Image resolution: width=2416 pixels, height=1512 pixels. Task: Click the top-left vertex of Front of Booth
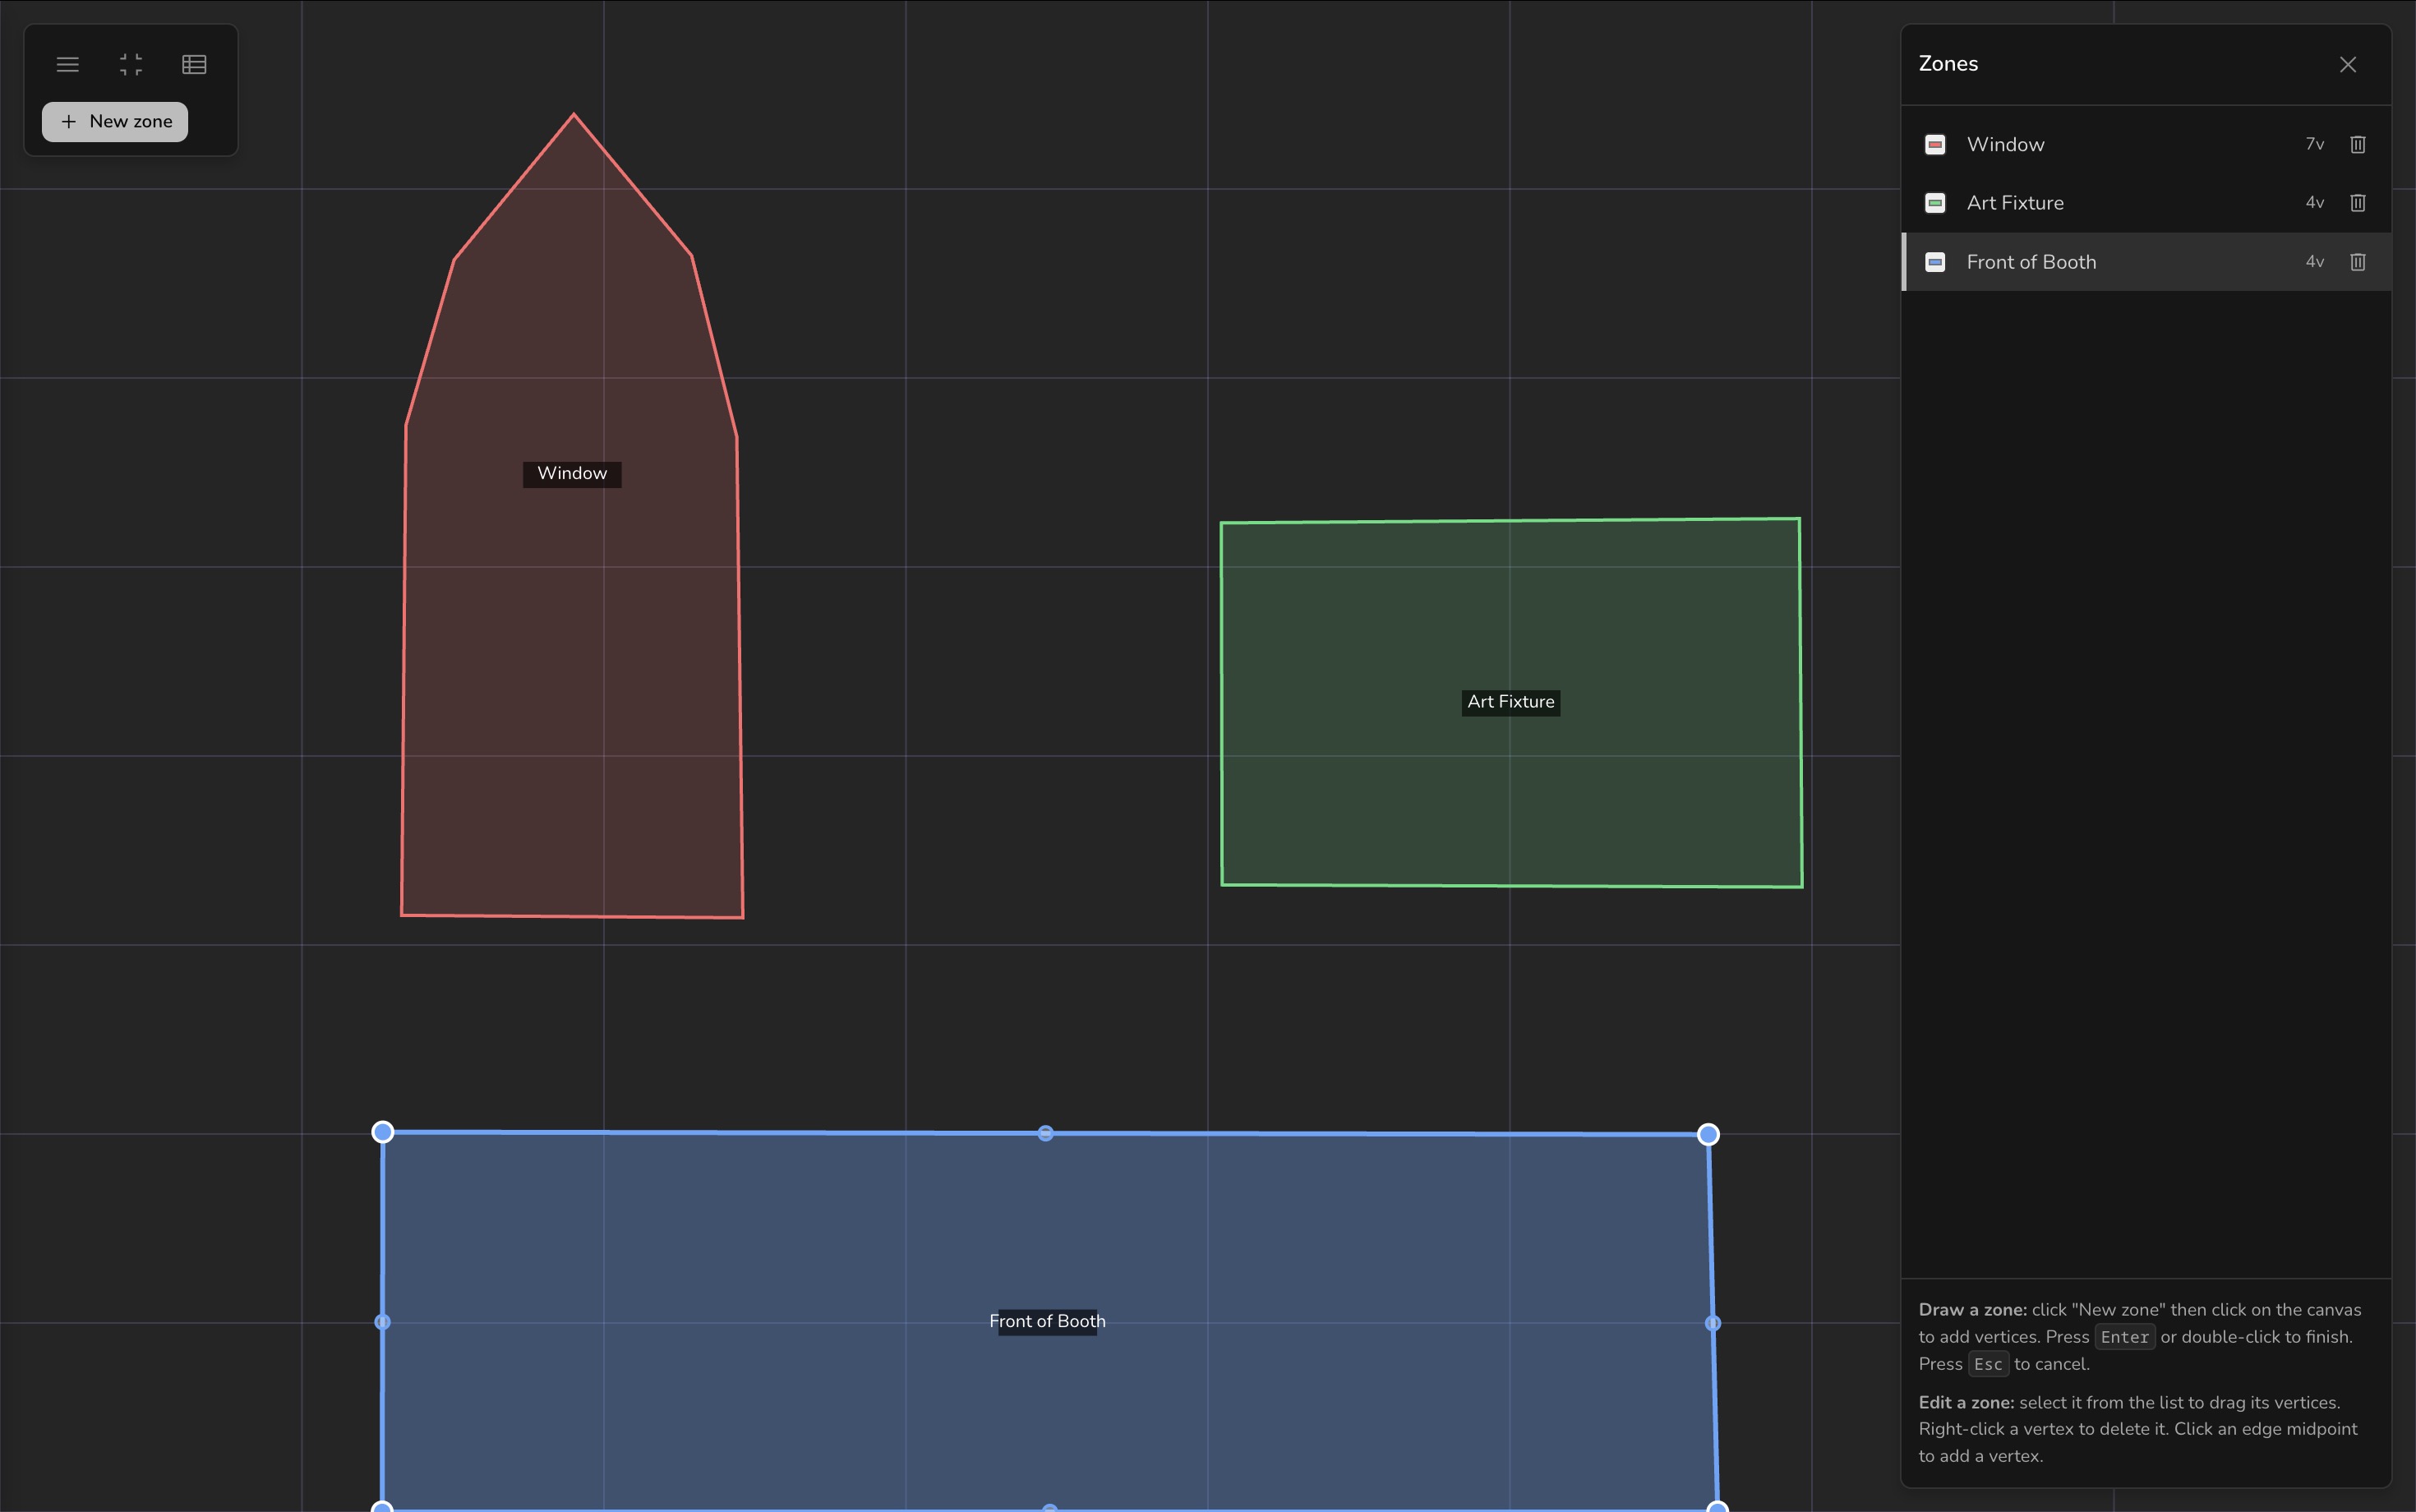click(382, 1132)
